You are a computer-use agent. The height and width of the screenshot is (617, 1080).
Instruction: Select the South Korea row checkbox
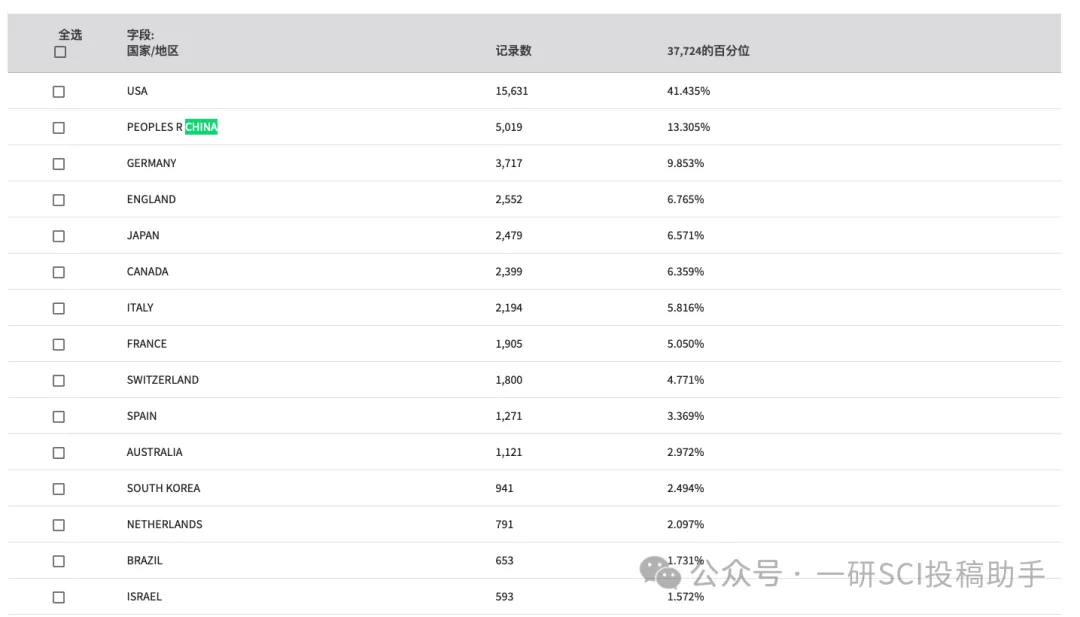coord(59,489)
